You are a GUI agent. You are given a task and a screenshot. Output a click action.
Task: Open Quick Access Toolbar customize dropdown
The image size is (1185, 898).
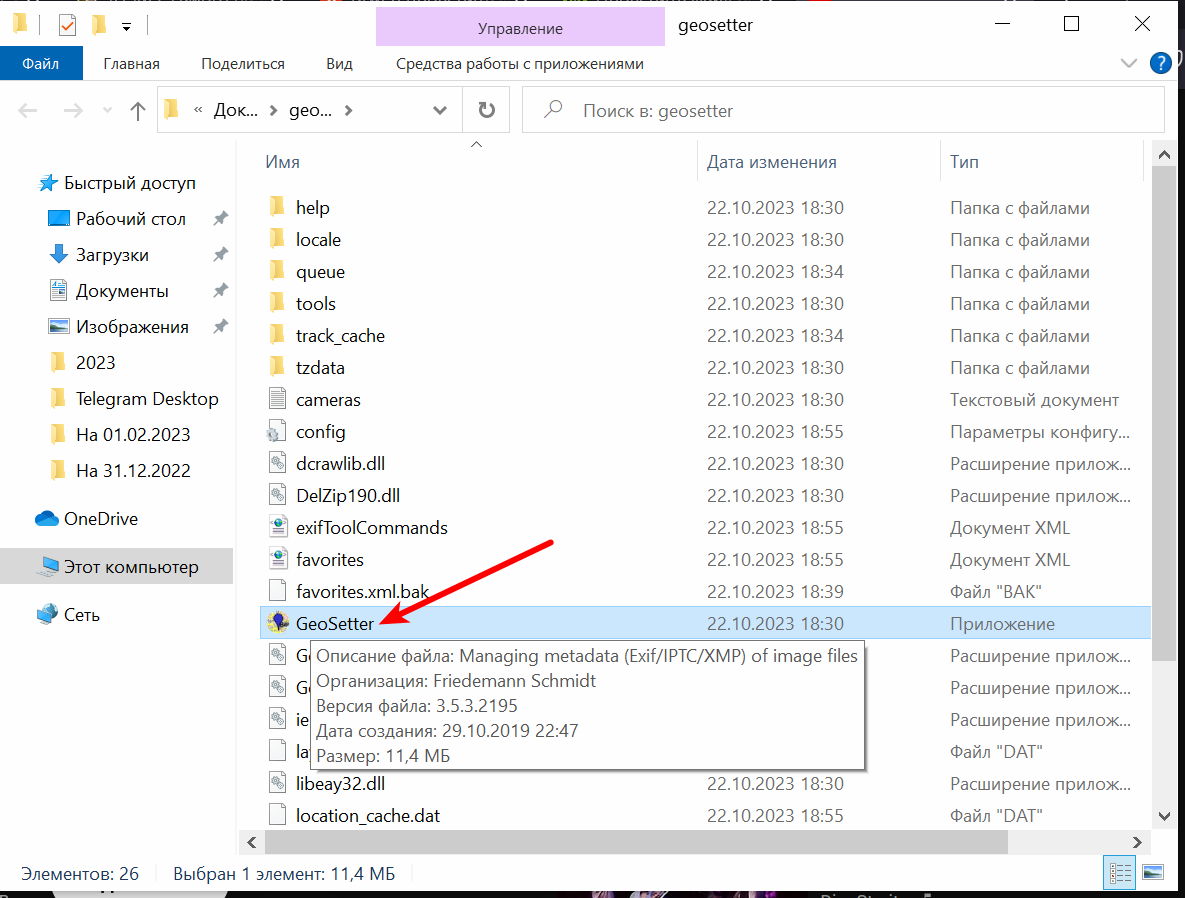[126, 27]
